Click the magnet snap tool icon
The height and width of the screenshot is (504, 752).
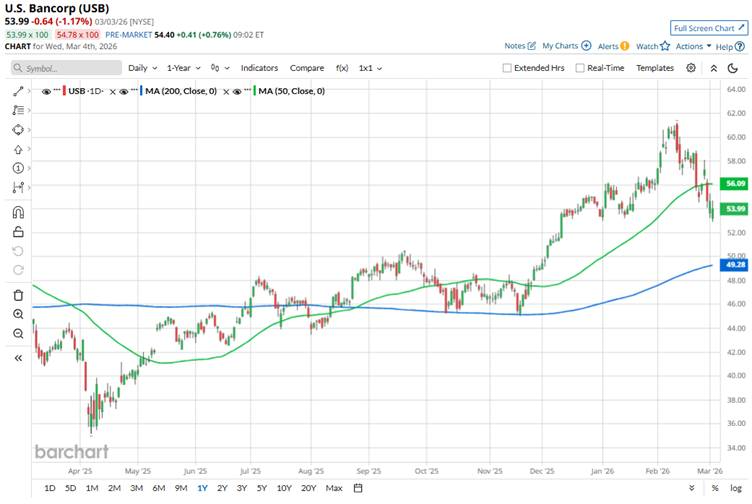point(19,212)
